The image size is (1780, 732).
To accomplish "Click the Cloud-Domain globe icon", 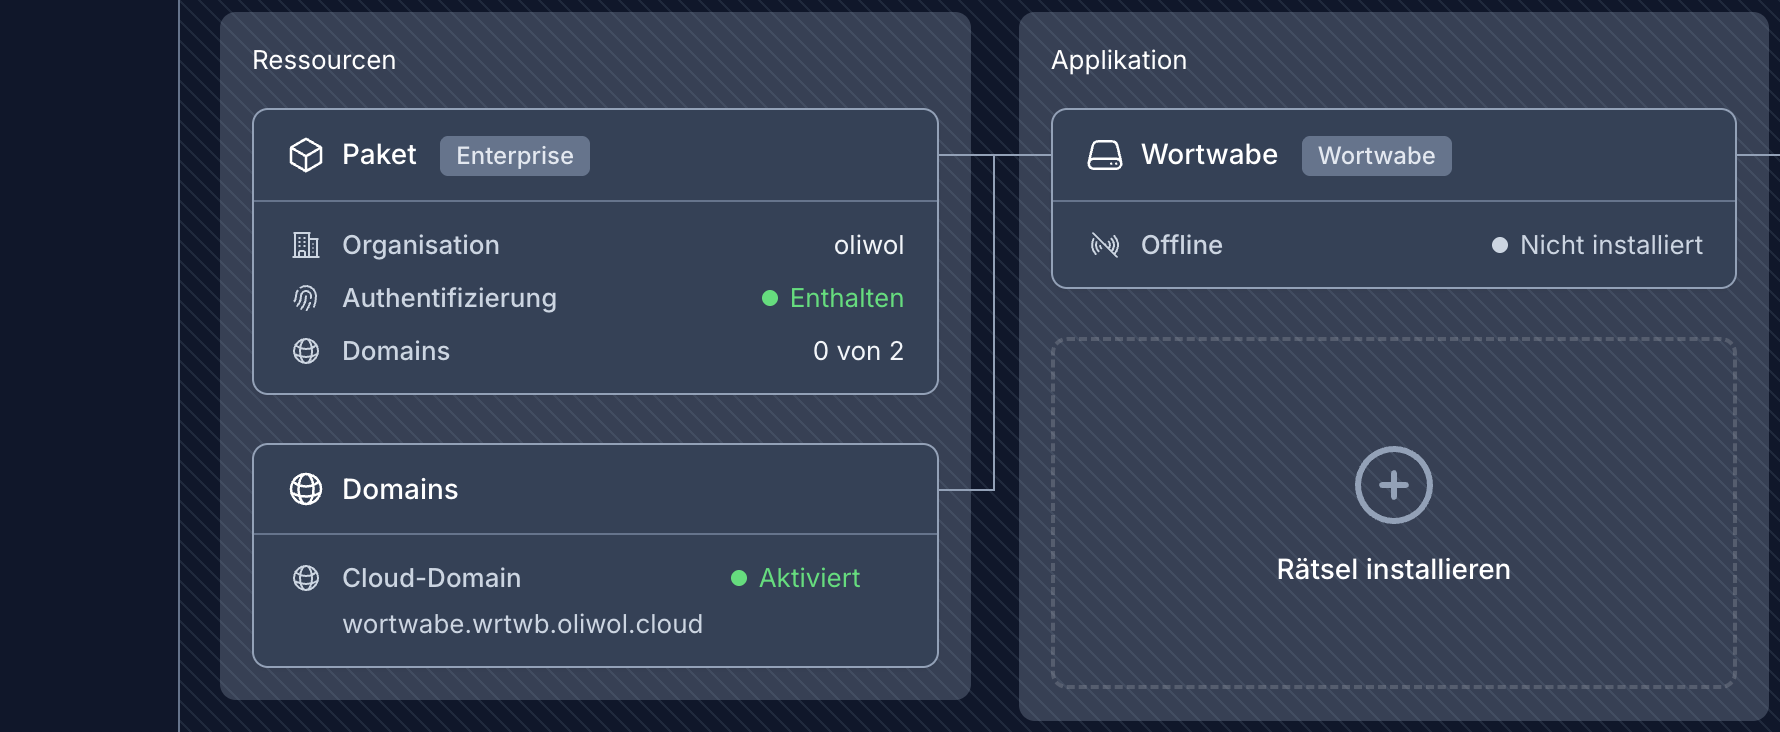I will [x=306, y=578].
